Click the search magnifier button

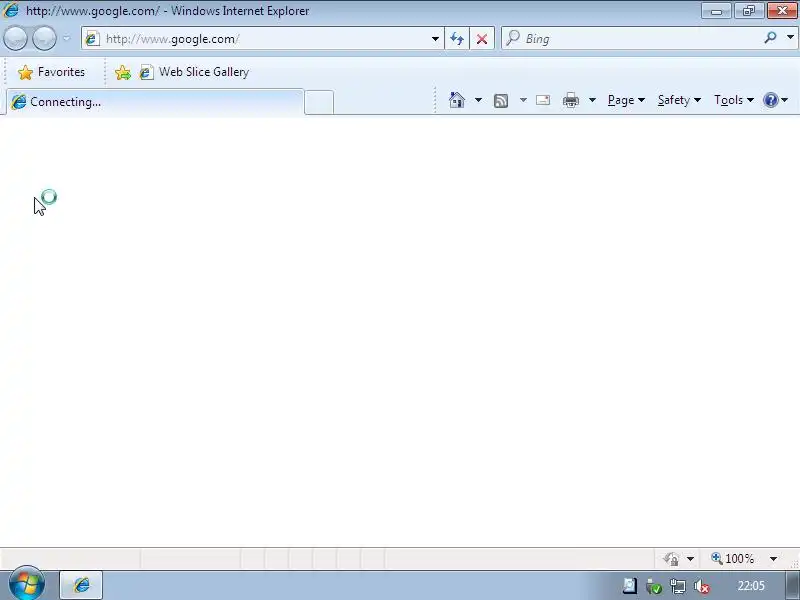[x=770, y=38]
